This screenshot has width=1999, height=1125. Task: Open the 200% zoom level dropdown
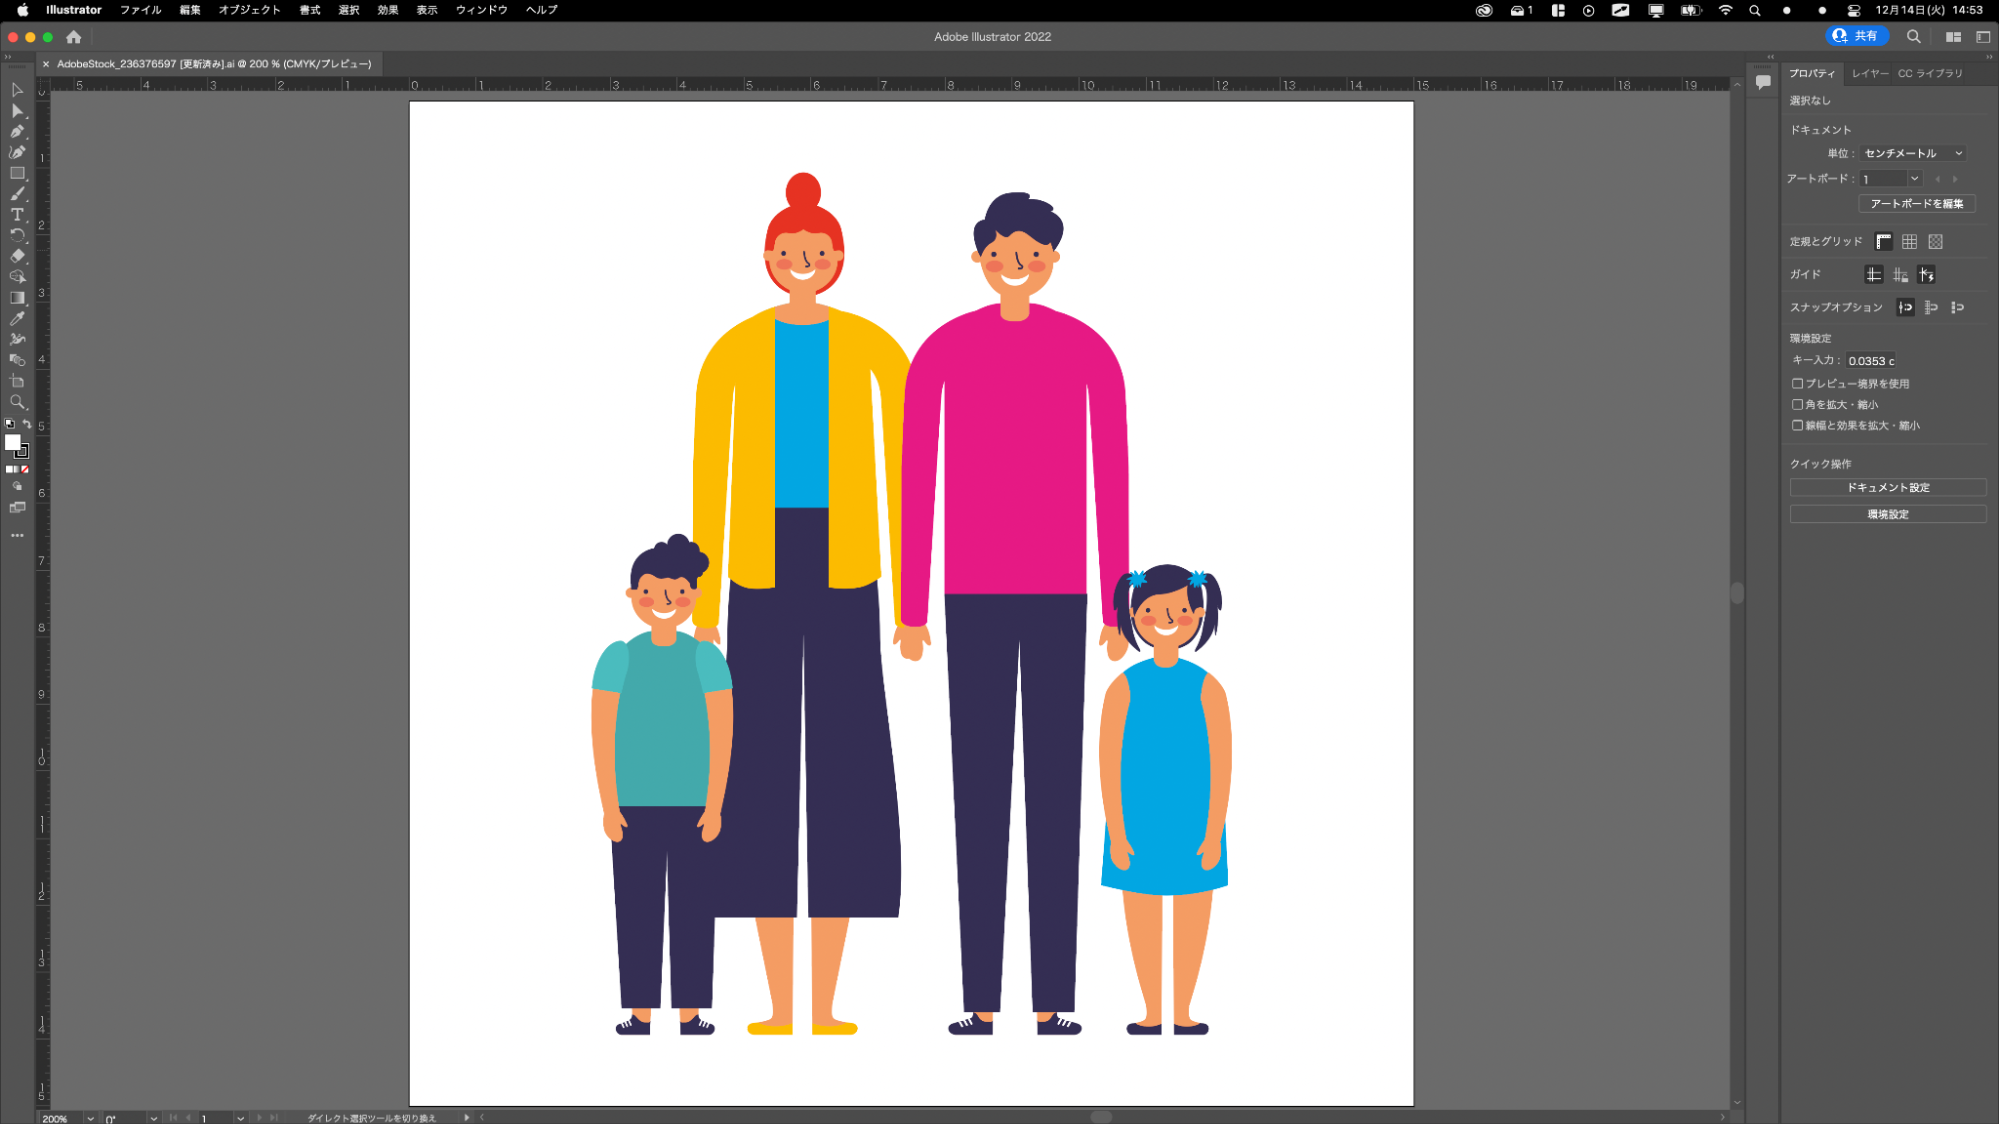pyautogui.click(x=90, y=1118)
